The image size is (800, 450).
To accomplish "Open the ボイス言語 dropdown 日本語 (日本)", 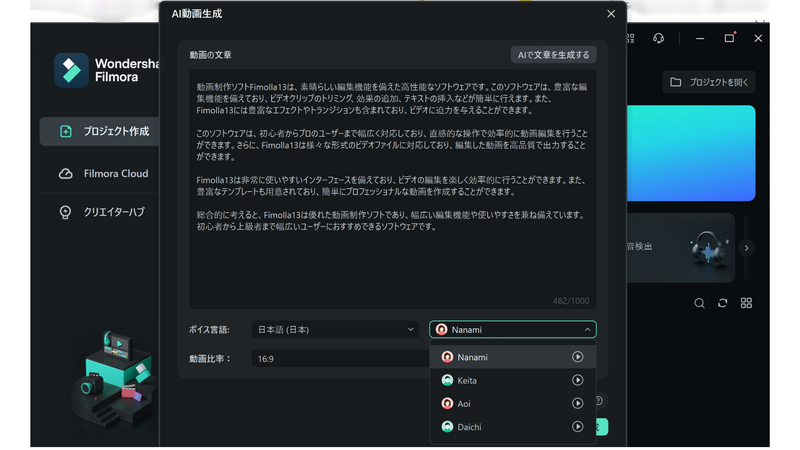I will pos(335,330).
